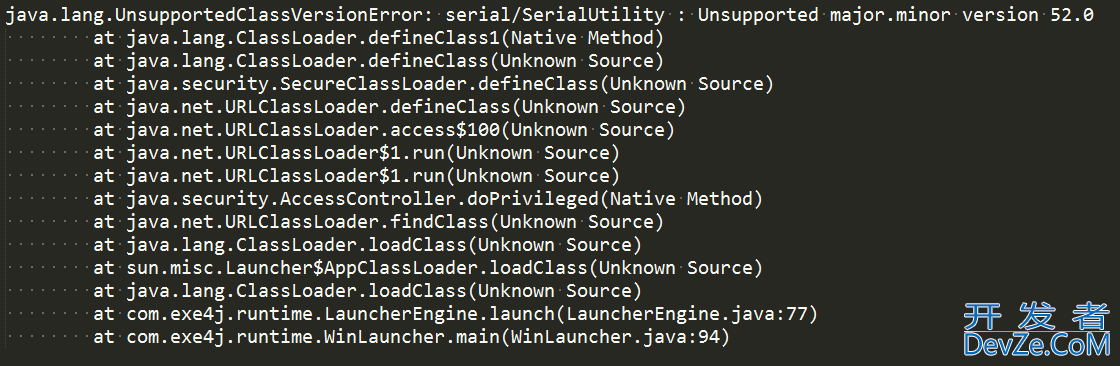
Task: Select the SecureClassLoader.defineClass stack line
Action: pos(434,84)
